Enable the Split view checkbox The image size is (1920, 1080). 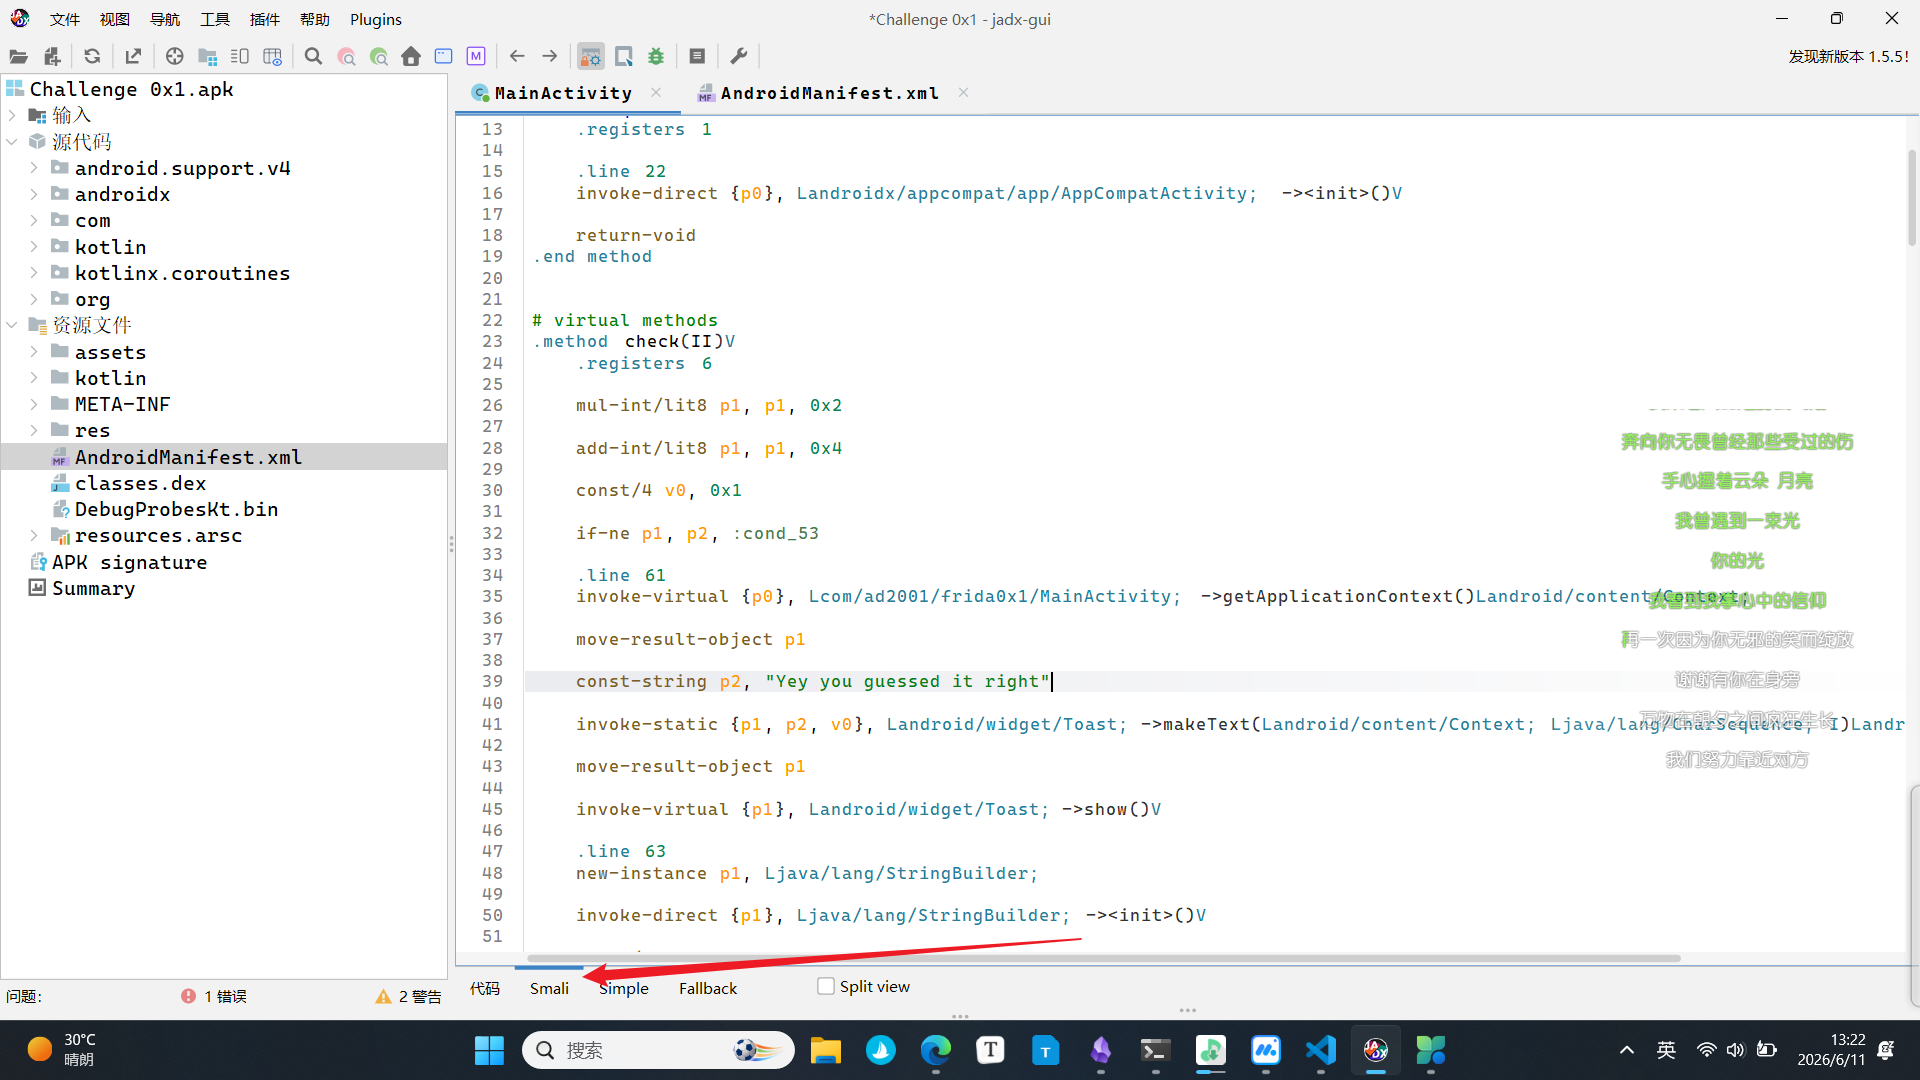826,986
